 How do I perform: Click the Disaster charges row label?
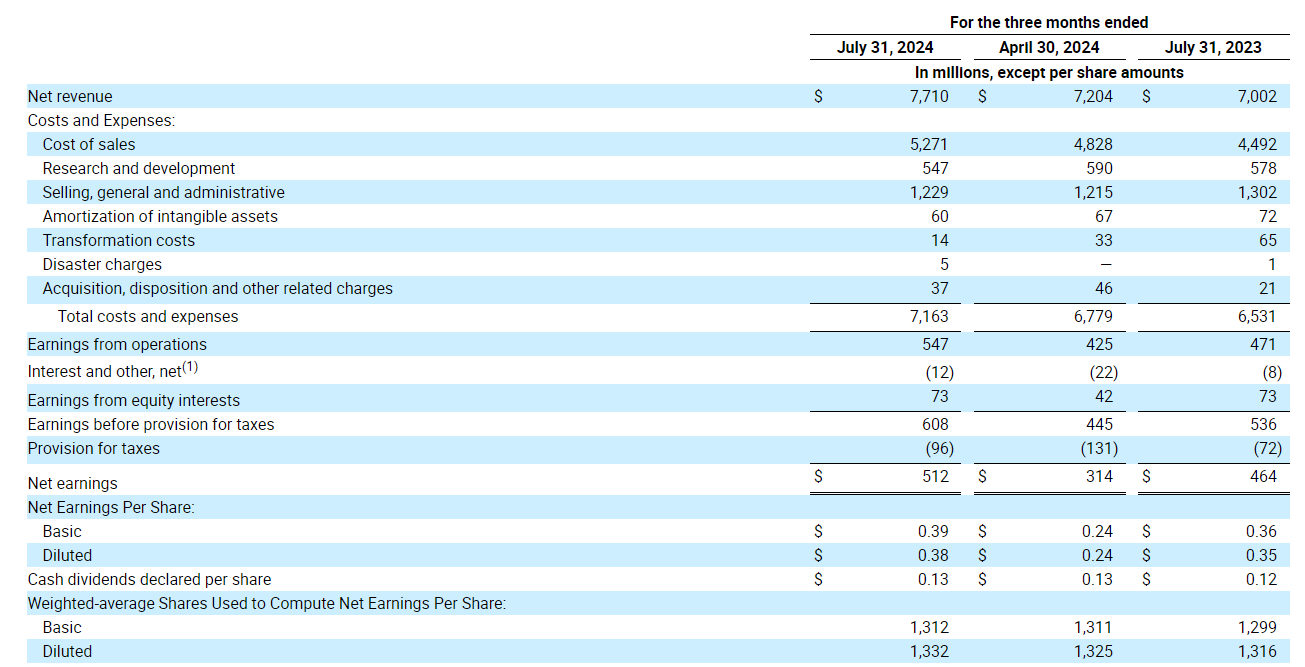click(x=102, y=265)
